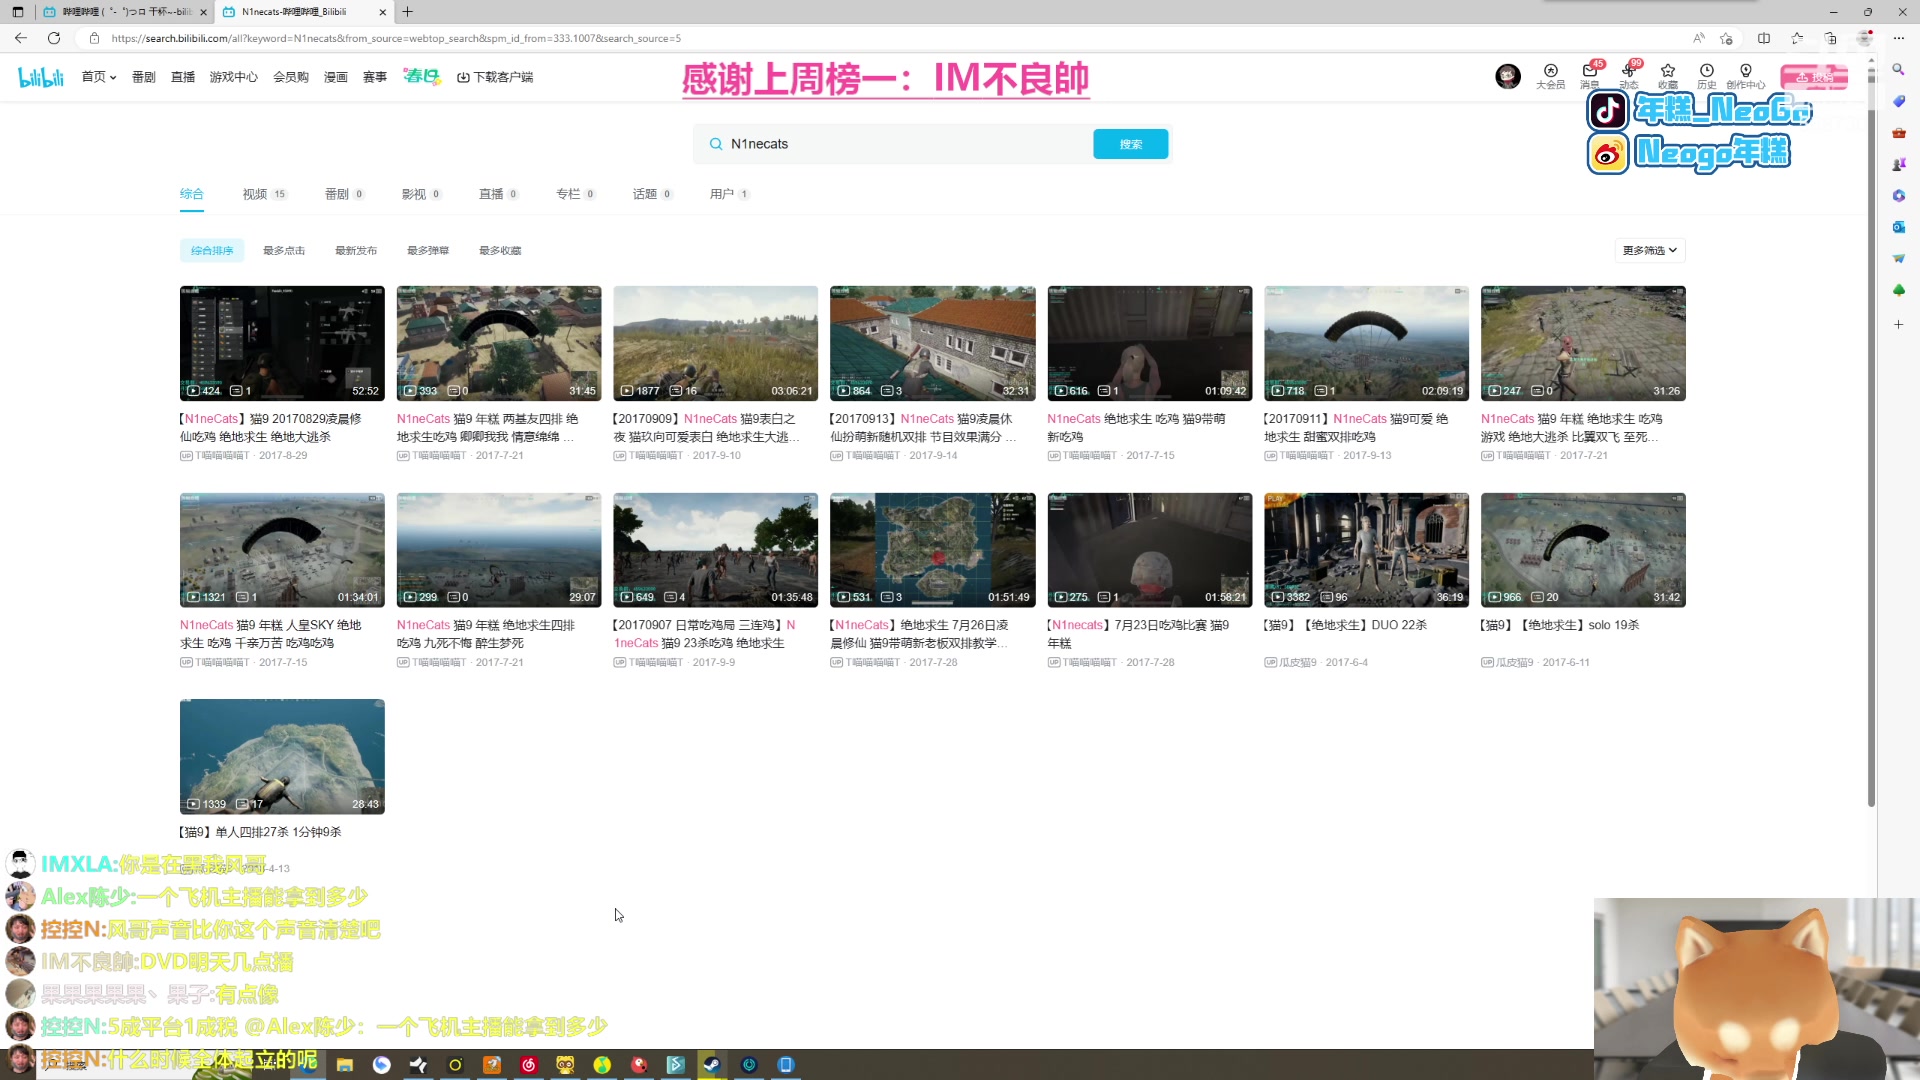1920x1080 pixels.
Task: Click the 下载客户端 download link
Action: [x=495, y=77]
